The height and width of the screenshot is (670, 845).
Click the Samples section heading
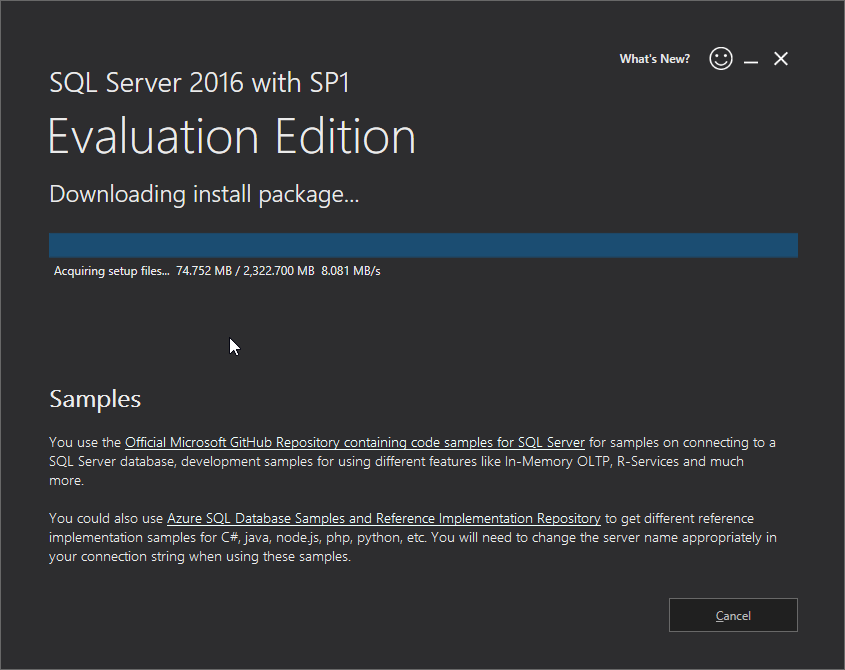pyautogui.click(x=95, y=399)
